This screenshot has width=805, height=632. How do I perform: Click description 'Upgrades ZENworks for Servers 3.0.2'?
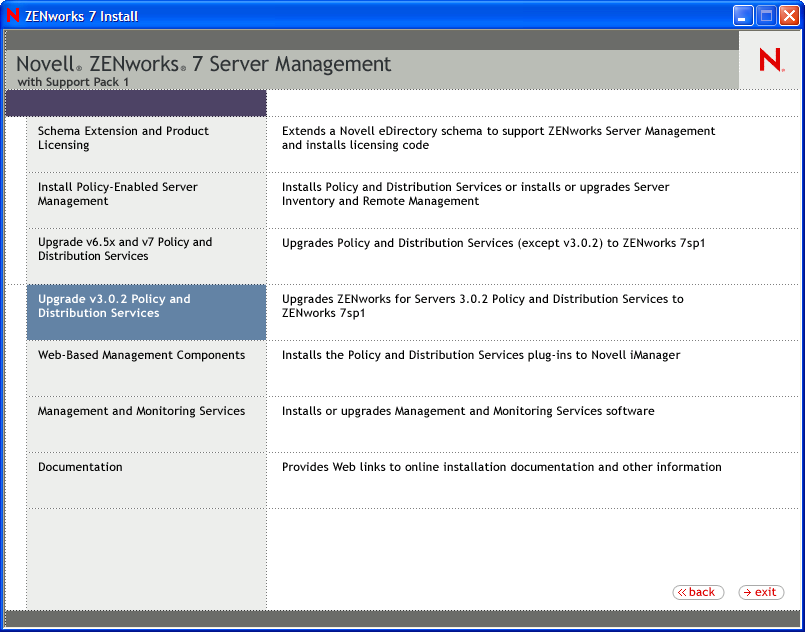point(483,305)
